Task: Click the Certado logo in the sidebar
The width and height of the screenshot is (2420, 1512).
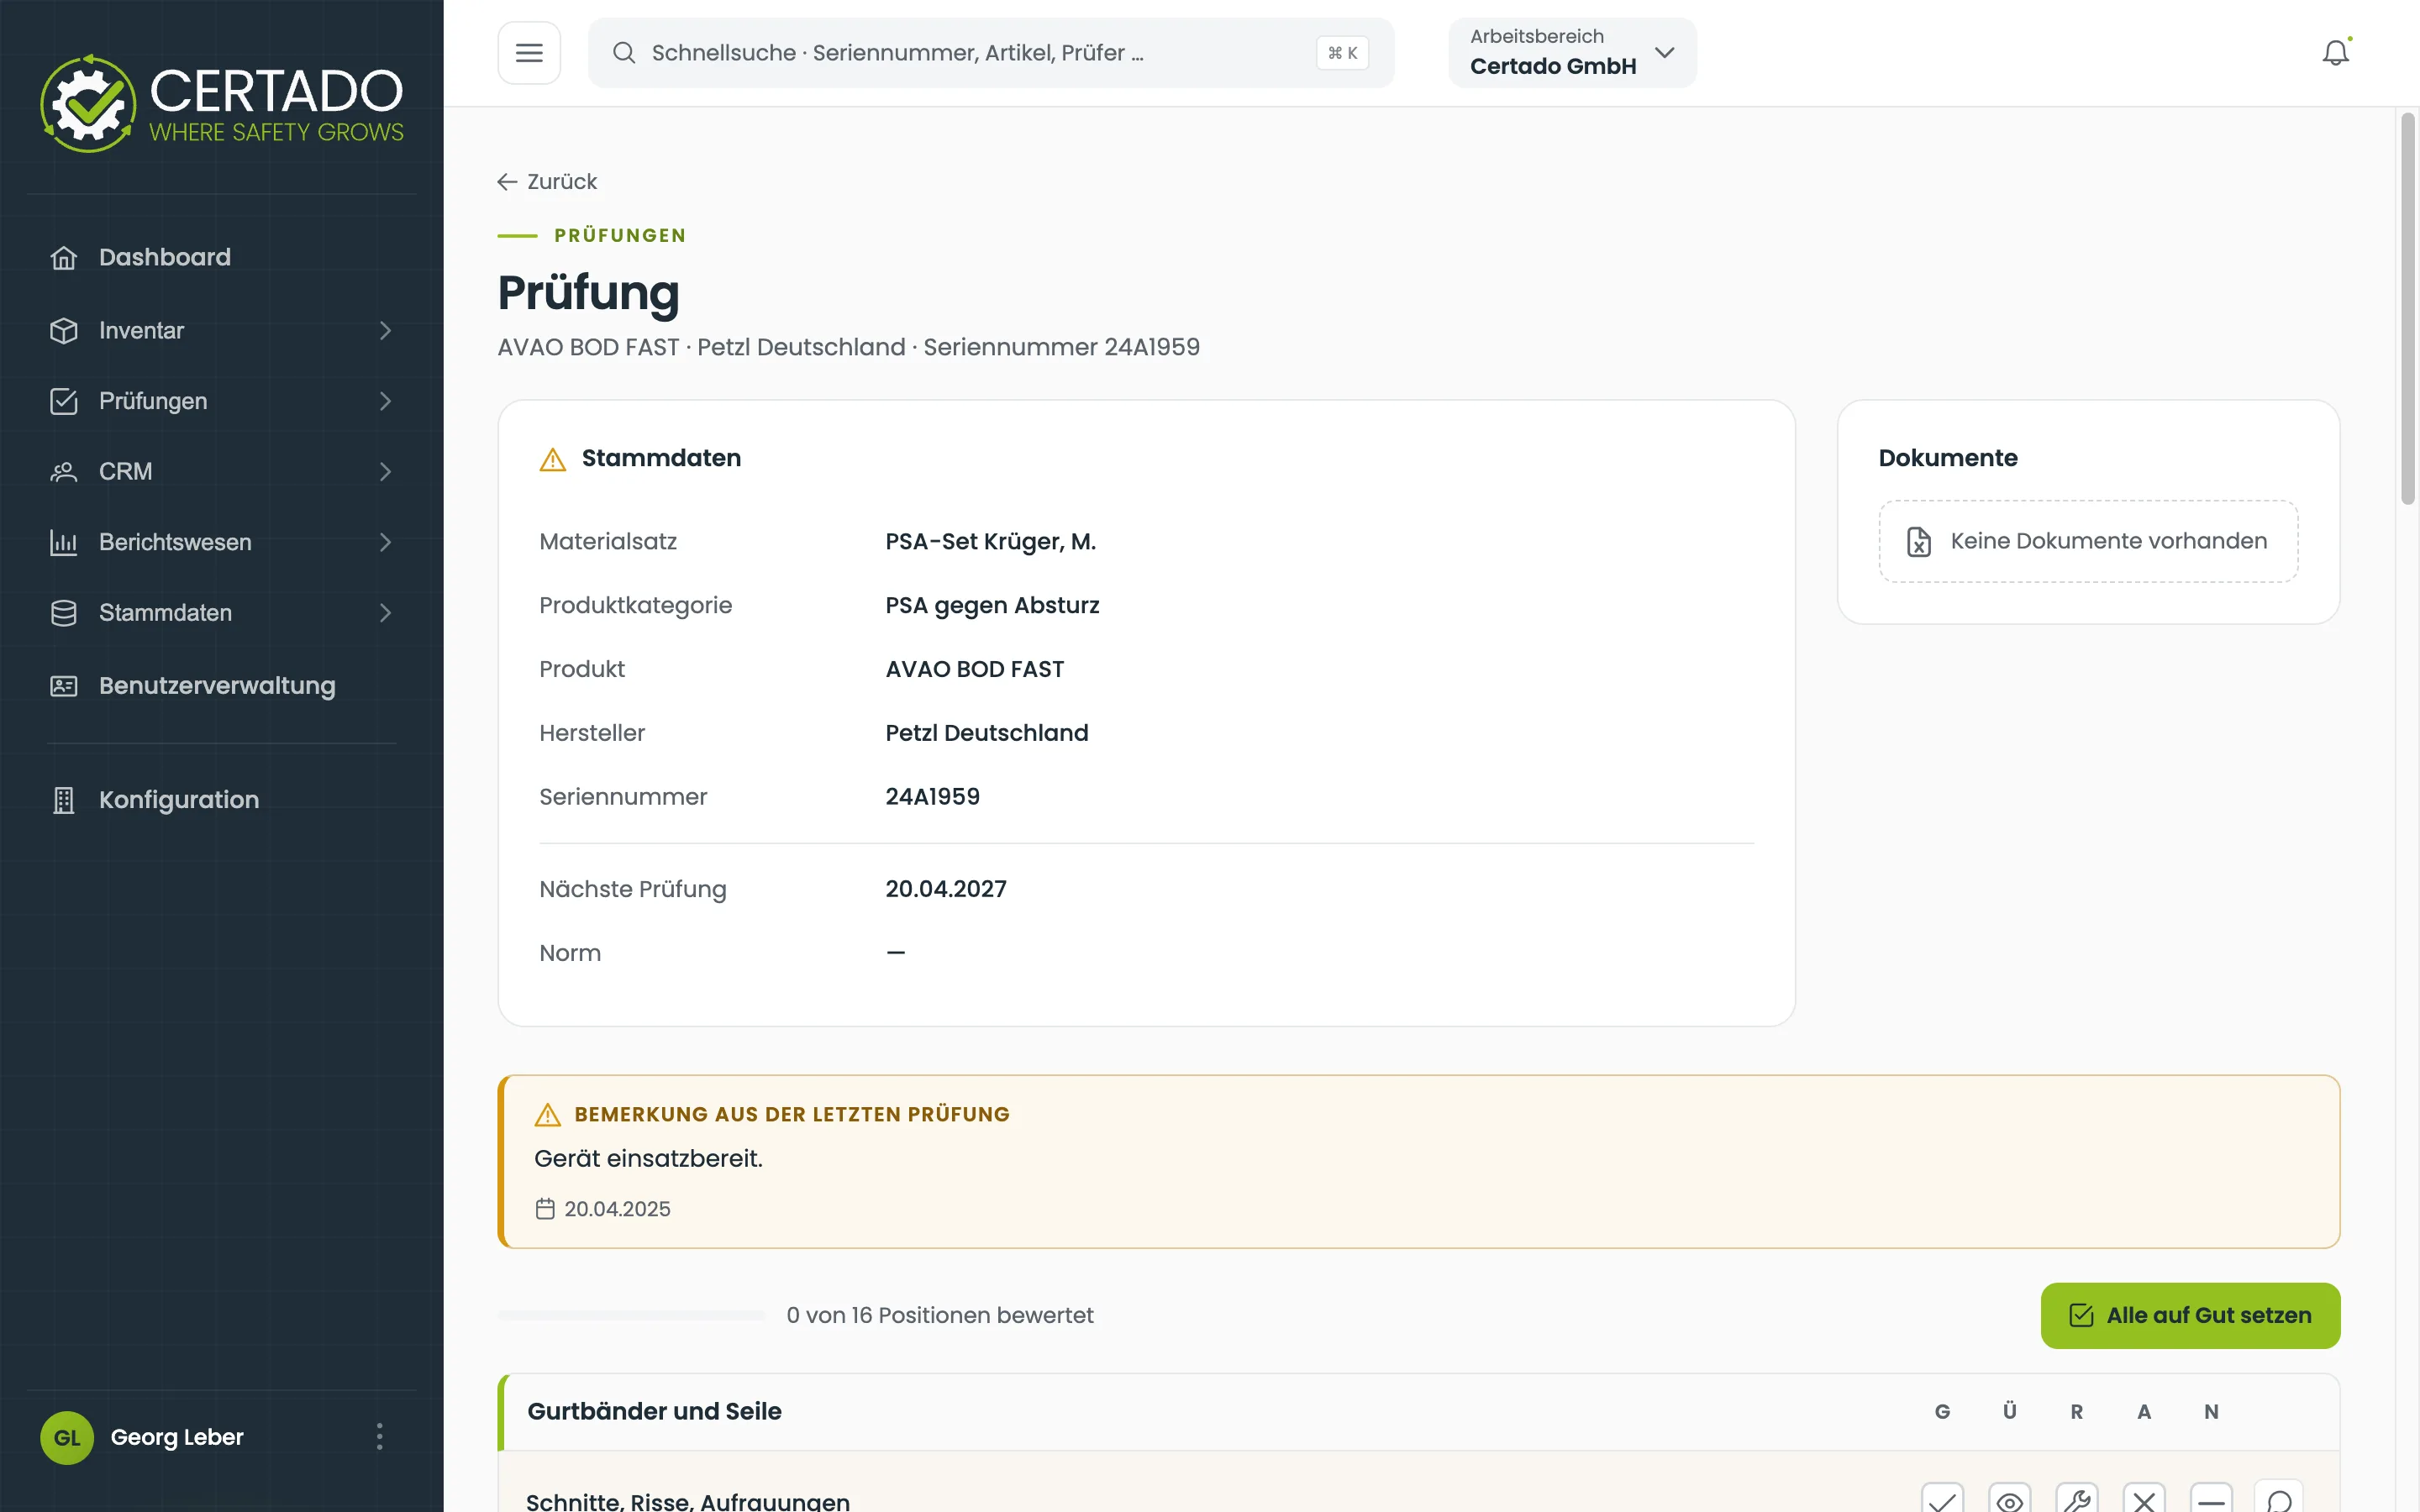Action: [221, 103]
